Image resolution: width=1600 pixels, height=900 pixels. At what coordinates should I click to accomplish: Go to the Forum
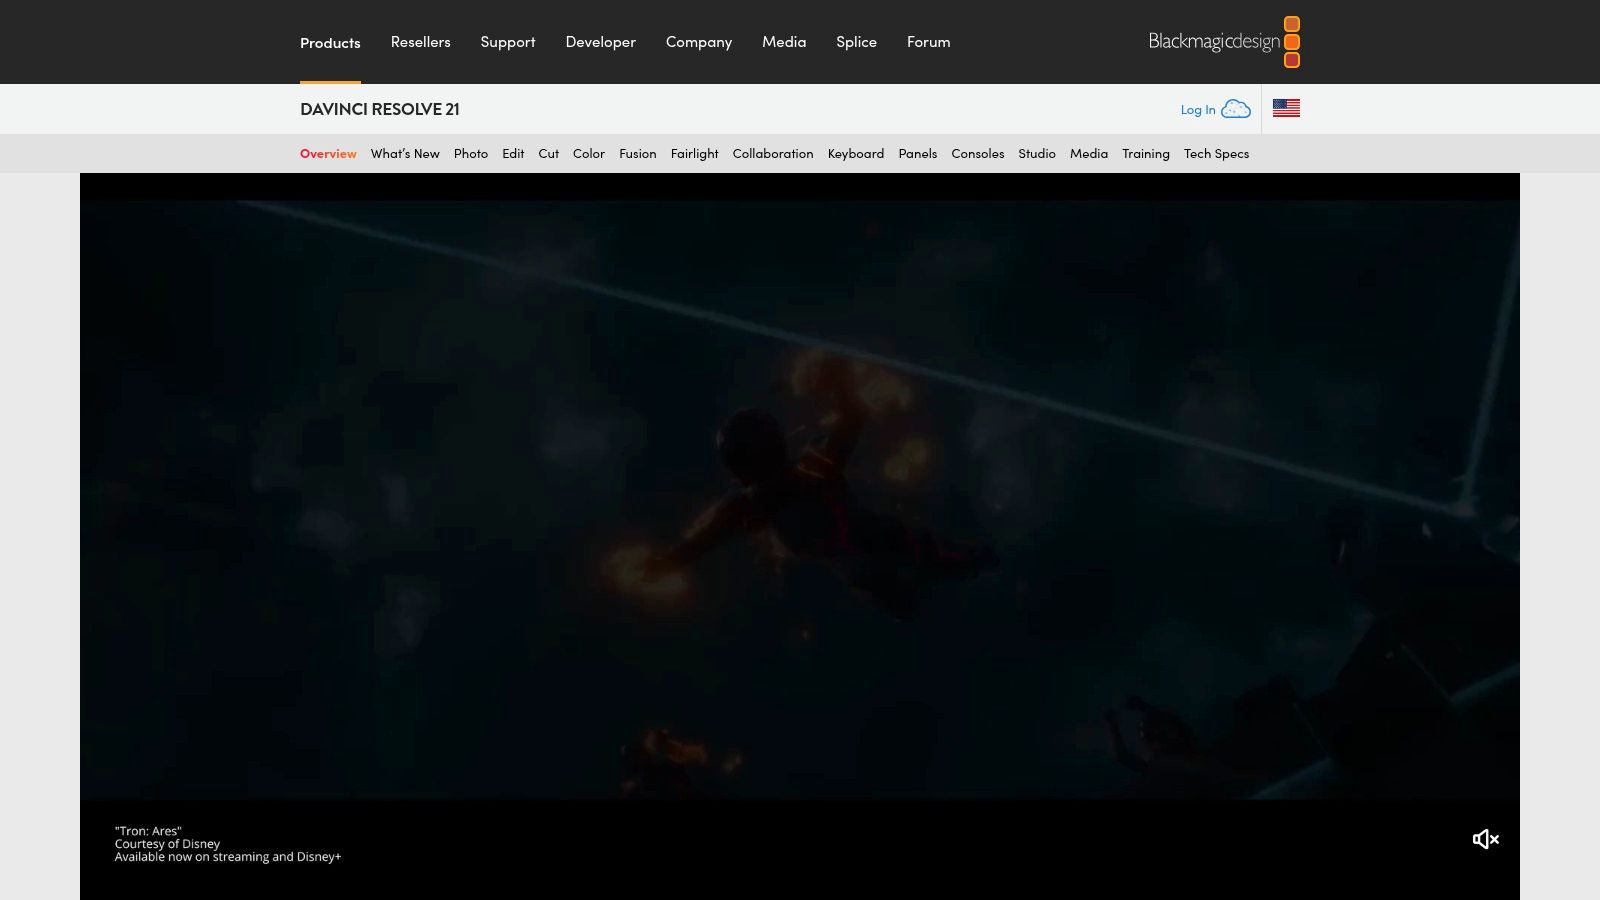pos(929,42)
